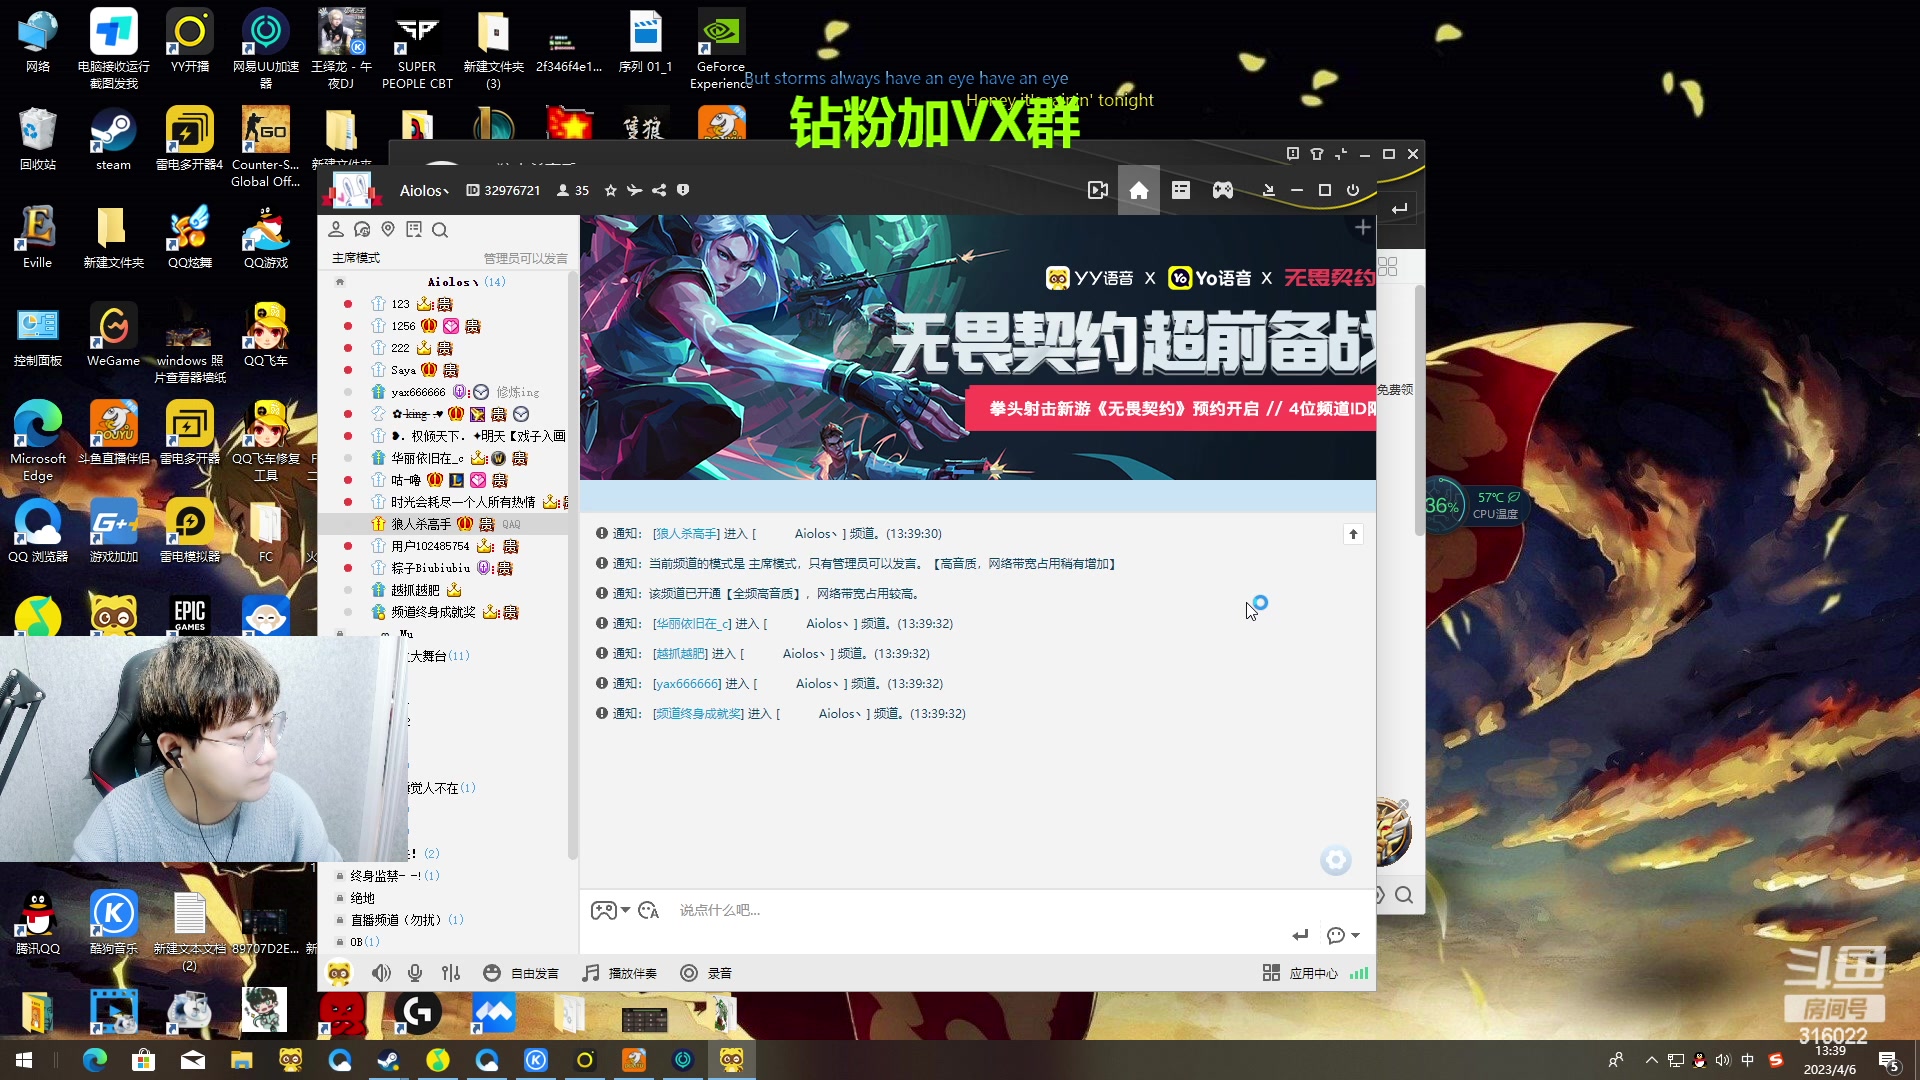This screenshot has height=1080, width=1920.
Task: Open the audio mixer settings icon
Action: (x=451, y=973)
